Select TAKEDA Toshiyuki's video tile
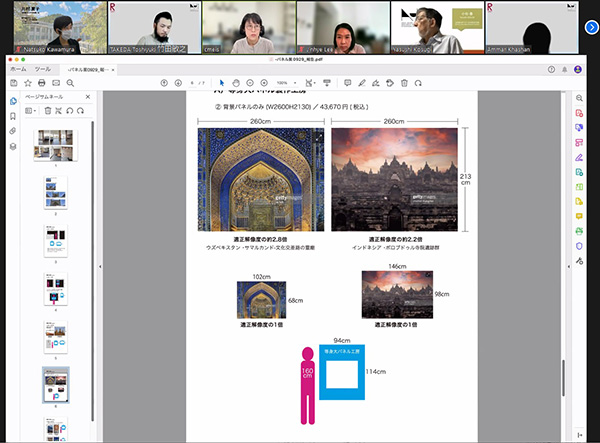The width and height of the screenshot is (600, 443). [155, 27]
